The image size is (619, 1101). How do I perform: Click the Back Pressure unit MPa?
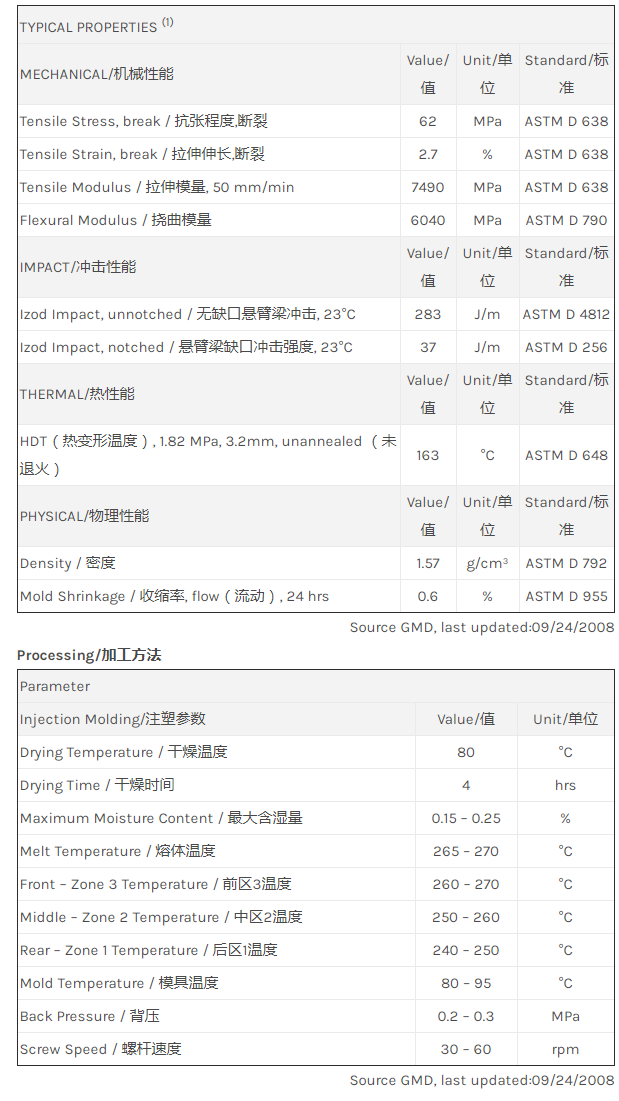(565, 1016)
